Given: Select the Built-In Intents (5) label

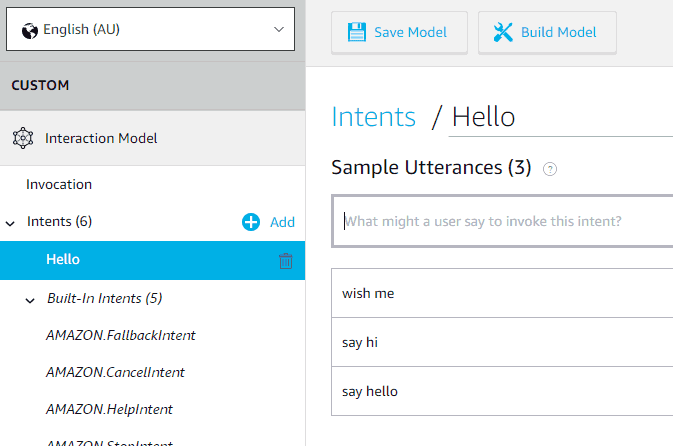Looking at the screenshot, I should click(105, 298).
